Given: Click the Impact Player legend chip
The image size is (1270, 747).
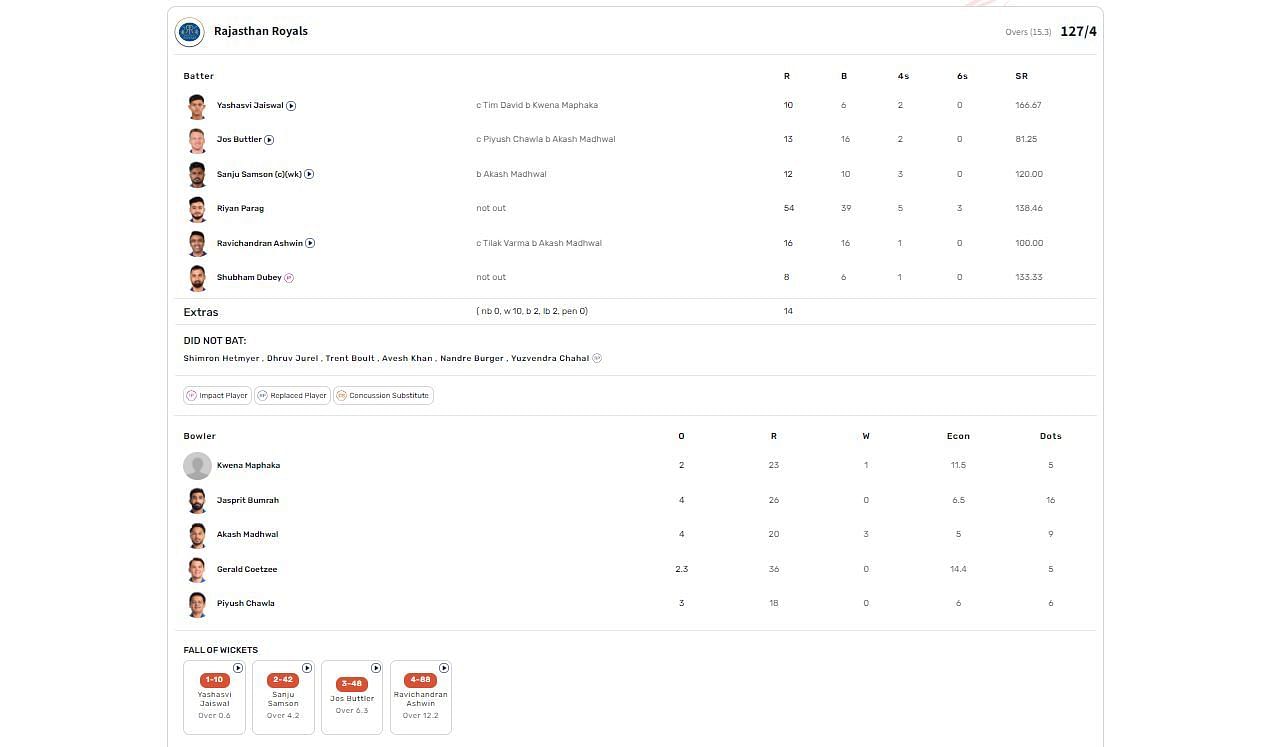Looking at the screenshot, I should click(217, 396).
